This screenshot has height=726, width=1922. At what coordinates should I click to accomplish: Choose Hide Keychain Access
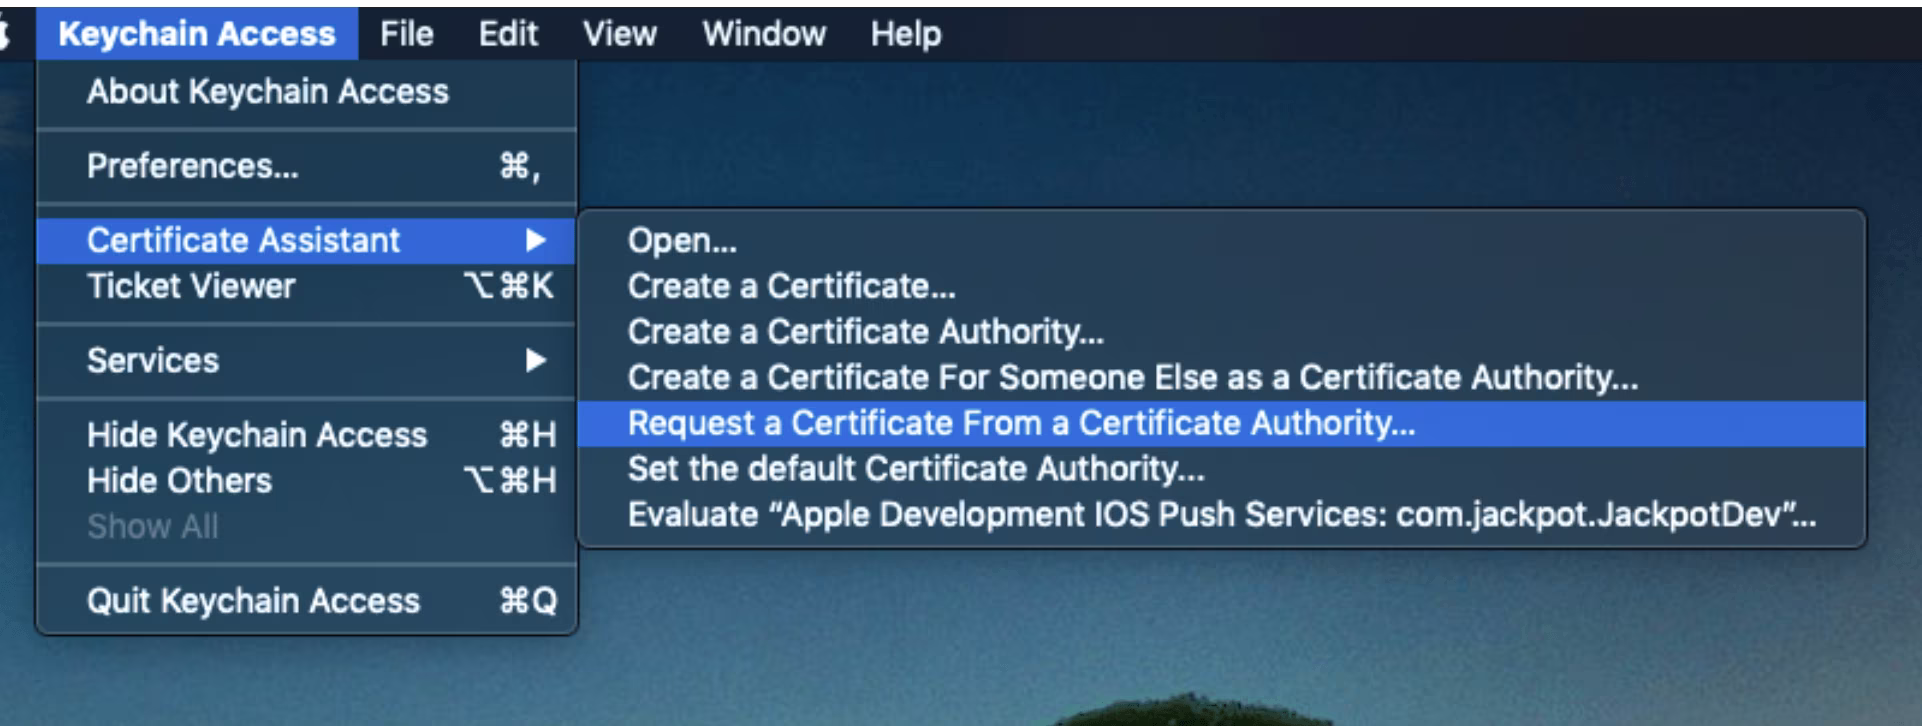(x=257, y=435)
